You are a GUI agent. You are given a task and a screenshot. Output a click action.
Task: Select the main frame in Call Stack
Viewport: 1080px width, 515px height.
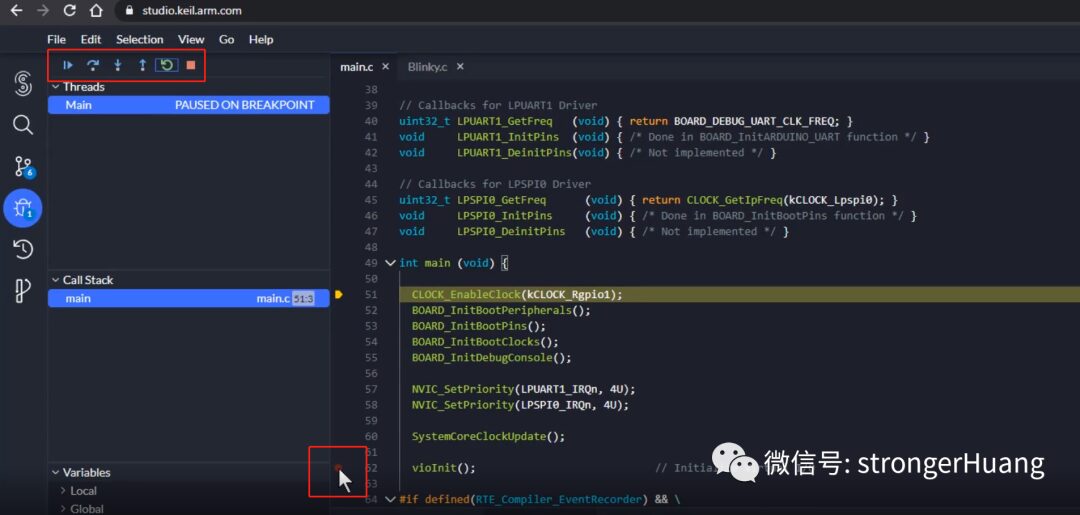(x=78, y=298)
